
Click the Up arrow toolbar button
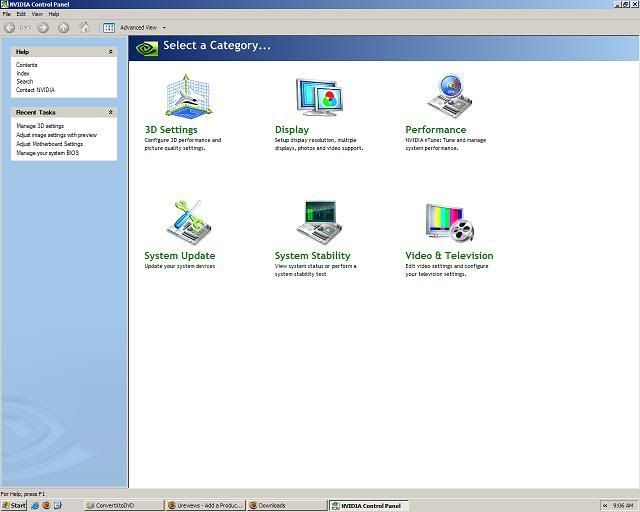click(63, 28)
